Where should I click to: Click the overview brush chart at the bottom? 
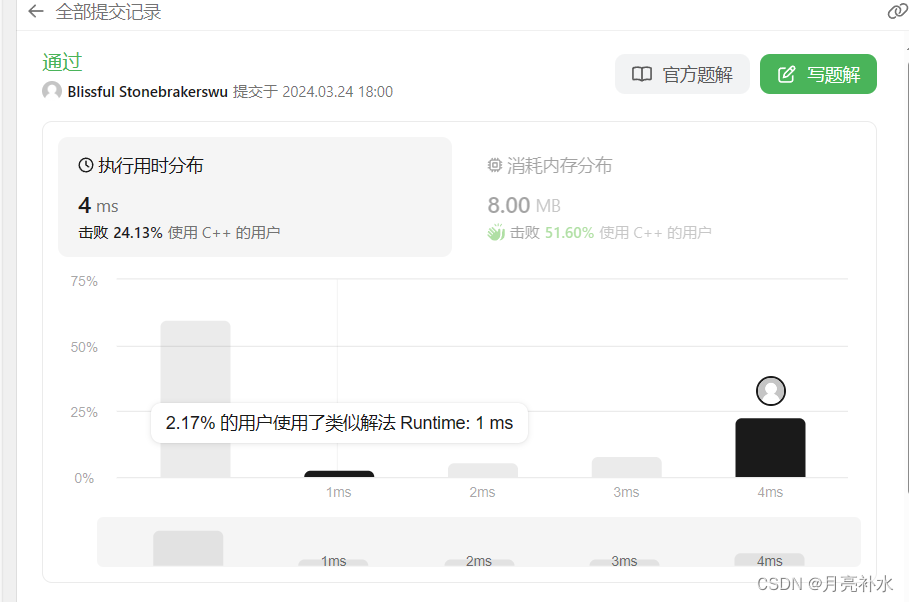478,541
